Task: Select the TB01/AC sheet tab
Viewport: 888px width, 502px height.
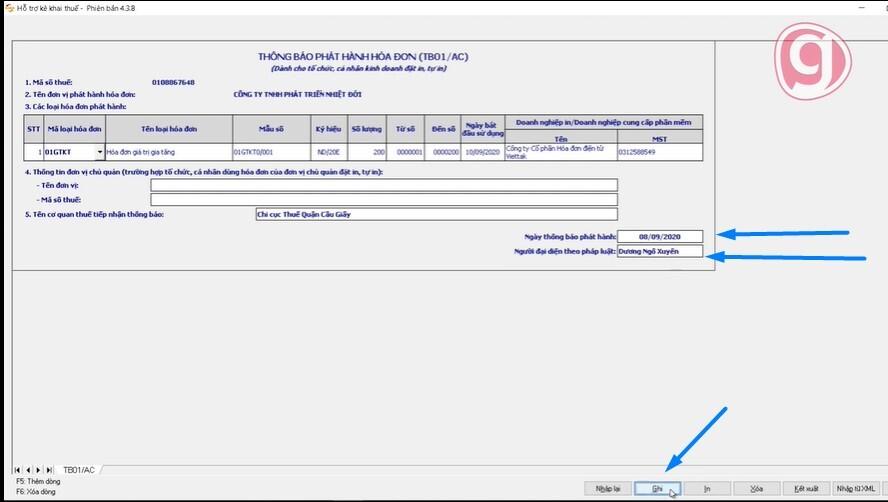Action: tap(79, 470)
